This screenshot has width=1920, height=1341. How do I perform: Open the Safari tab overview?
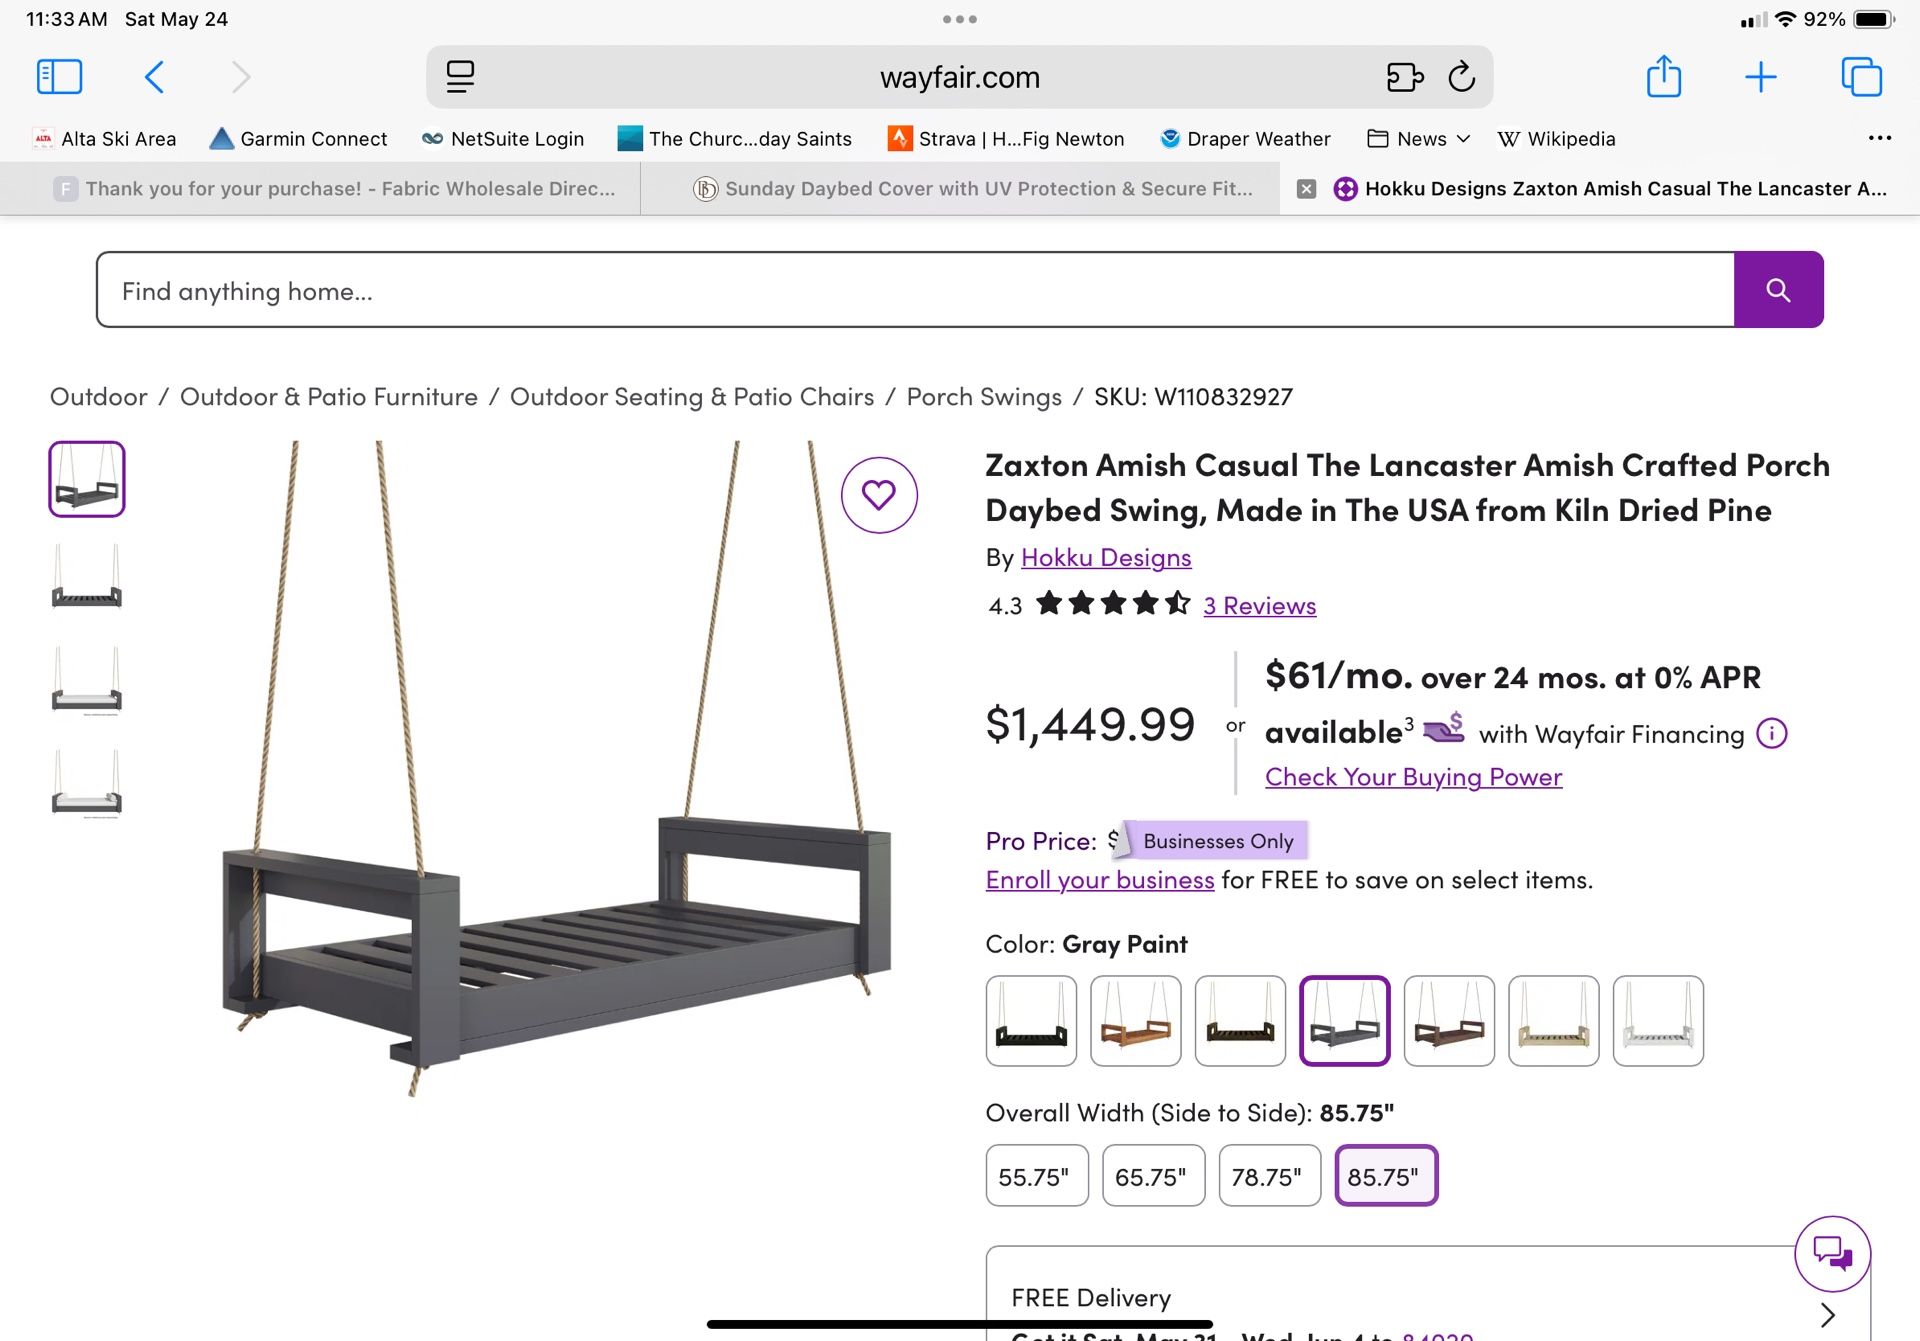pyautogui.click(x=1861, y=76)
